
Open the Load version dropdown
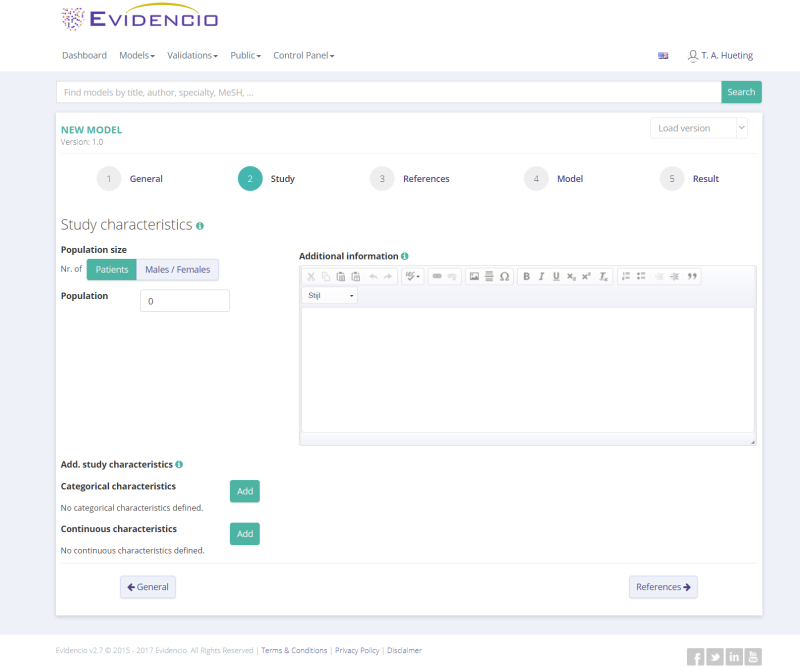[x=698, y=128]
